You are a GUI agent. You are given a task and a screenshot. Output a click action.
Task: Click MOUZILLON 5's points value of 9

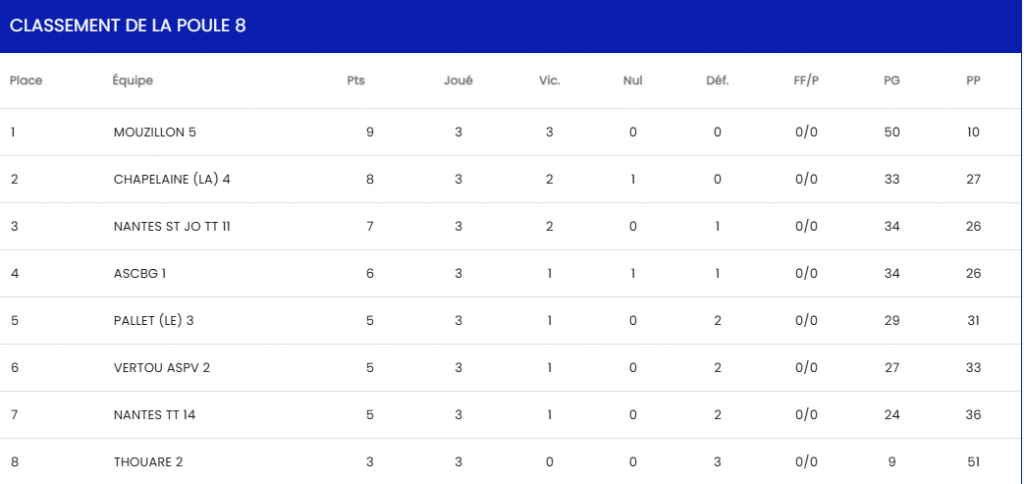click(370, 132)
